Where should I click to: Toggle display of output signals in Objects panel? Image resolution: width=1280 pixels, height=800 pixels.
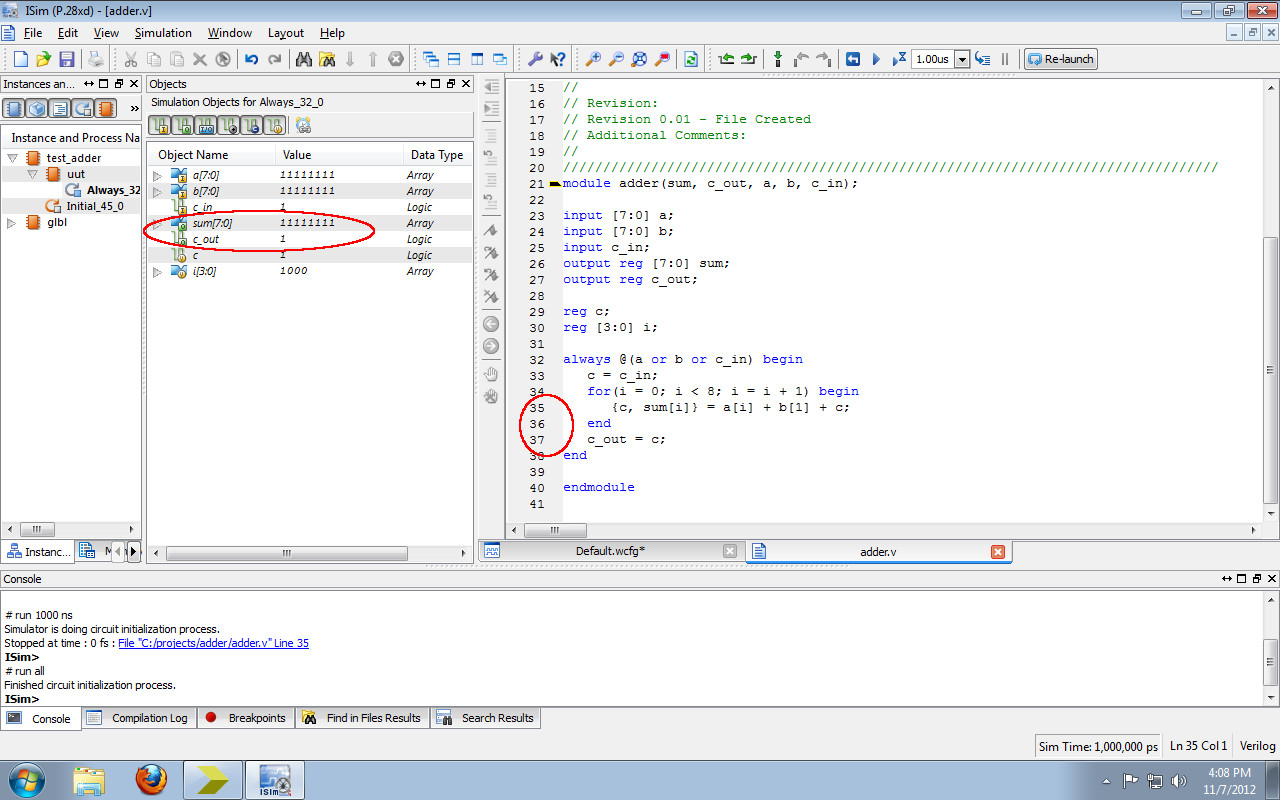tap(184, 125)
